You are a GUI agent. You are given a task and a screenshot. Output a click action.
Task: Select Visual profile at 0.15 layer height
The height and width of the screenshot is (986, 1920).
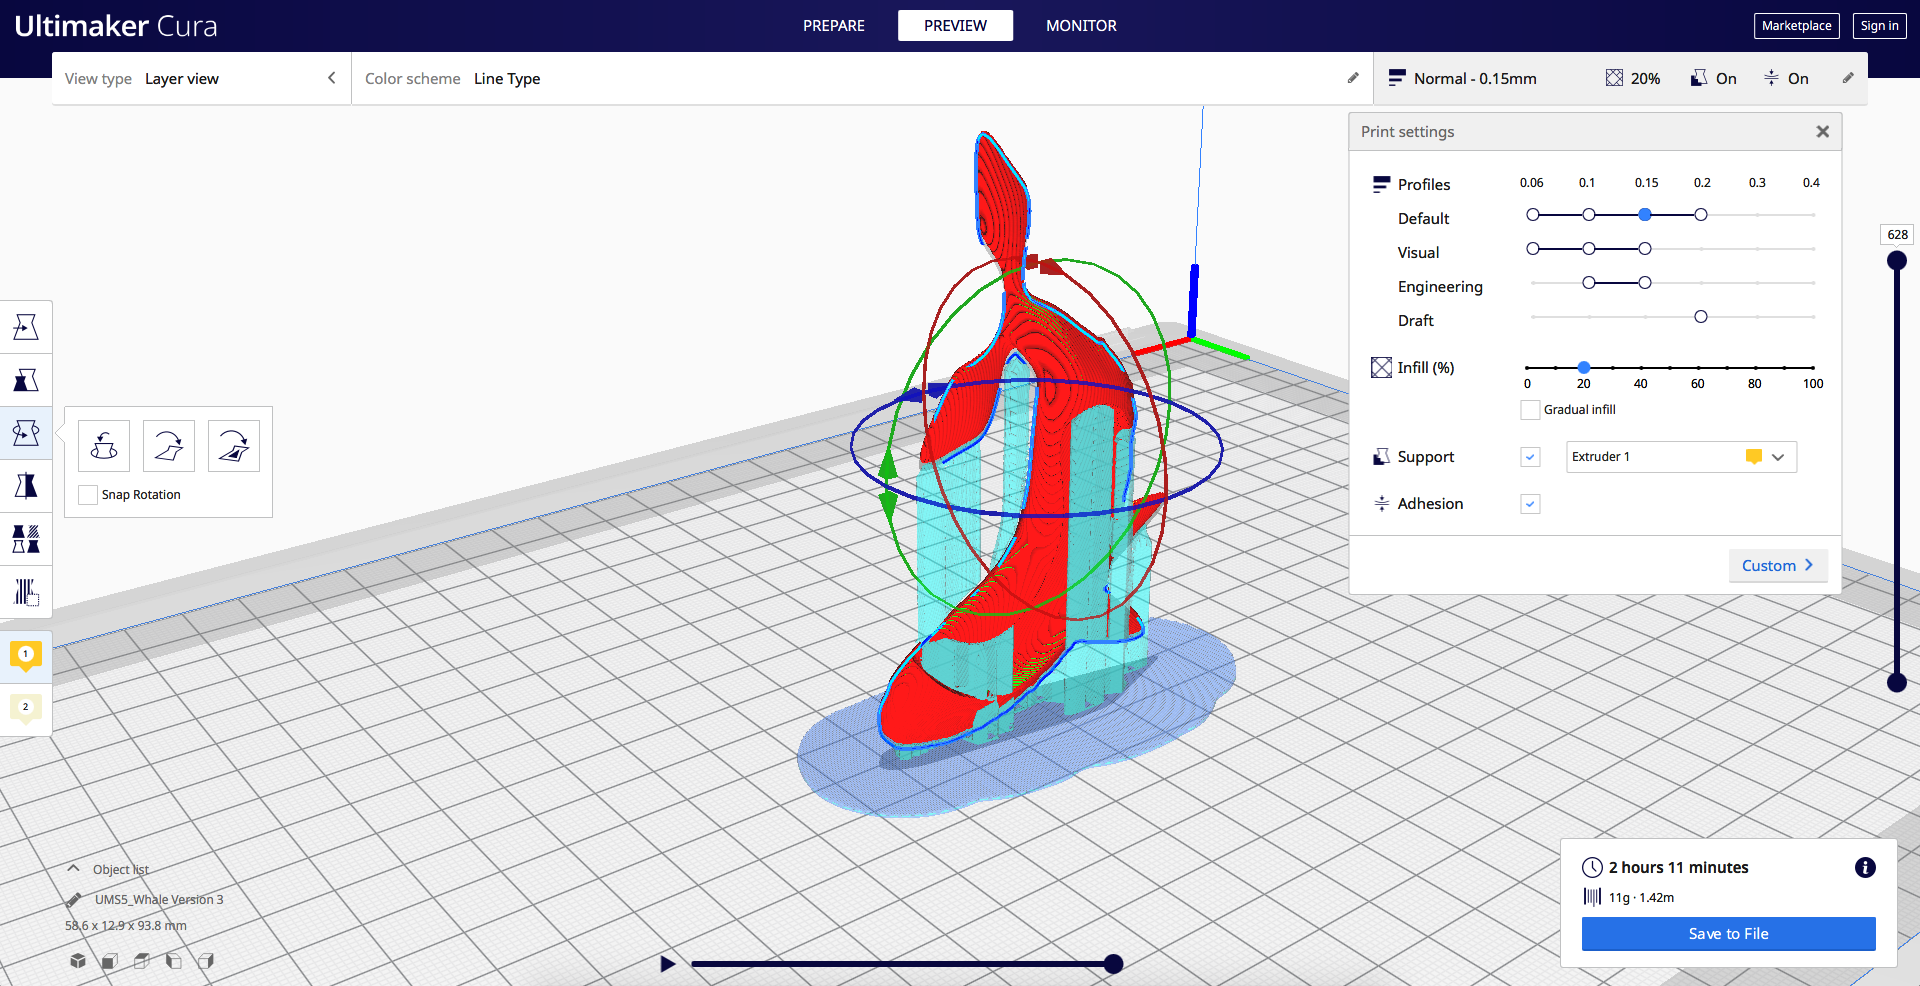click(x=1645, y=249)
